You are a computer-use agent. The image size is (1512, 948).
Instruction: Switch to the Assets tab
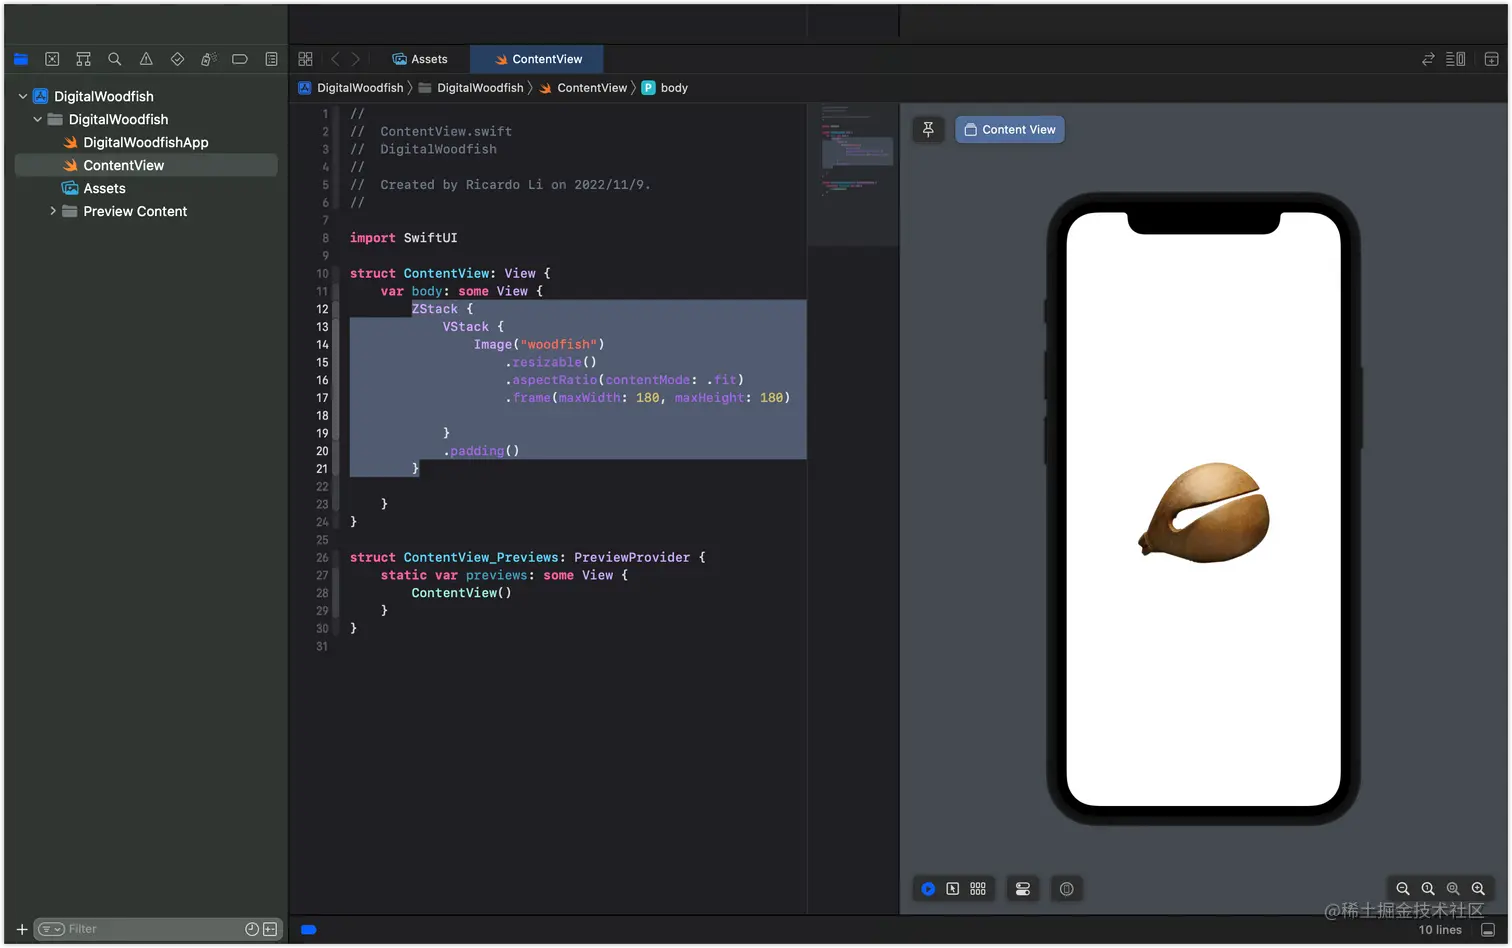[x=420, y=59]
